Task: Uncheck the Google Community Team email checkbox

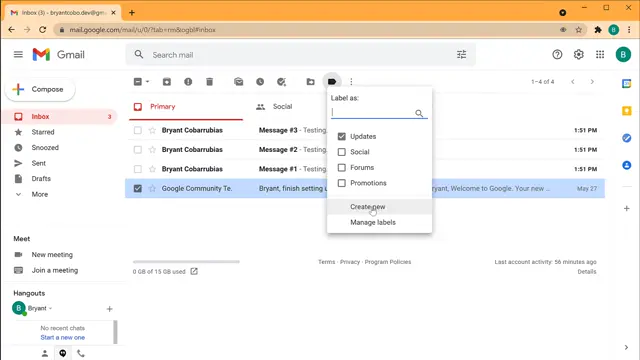Action: coord(138,188)
